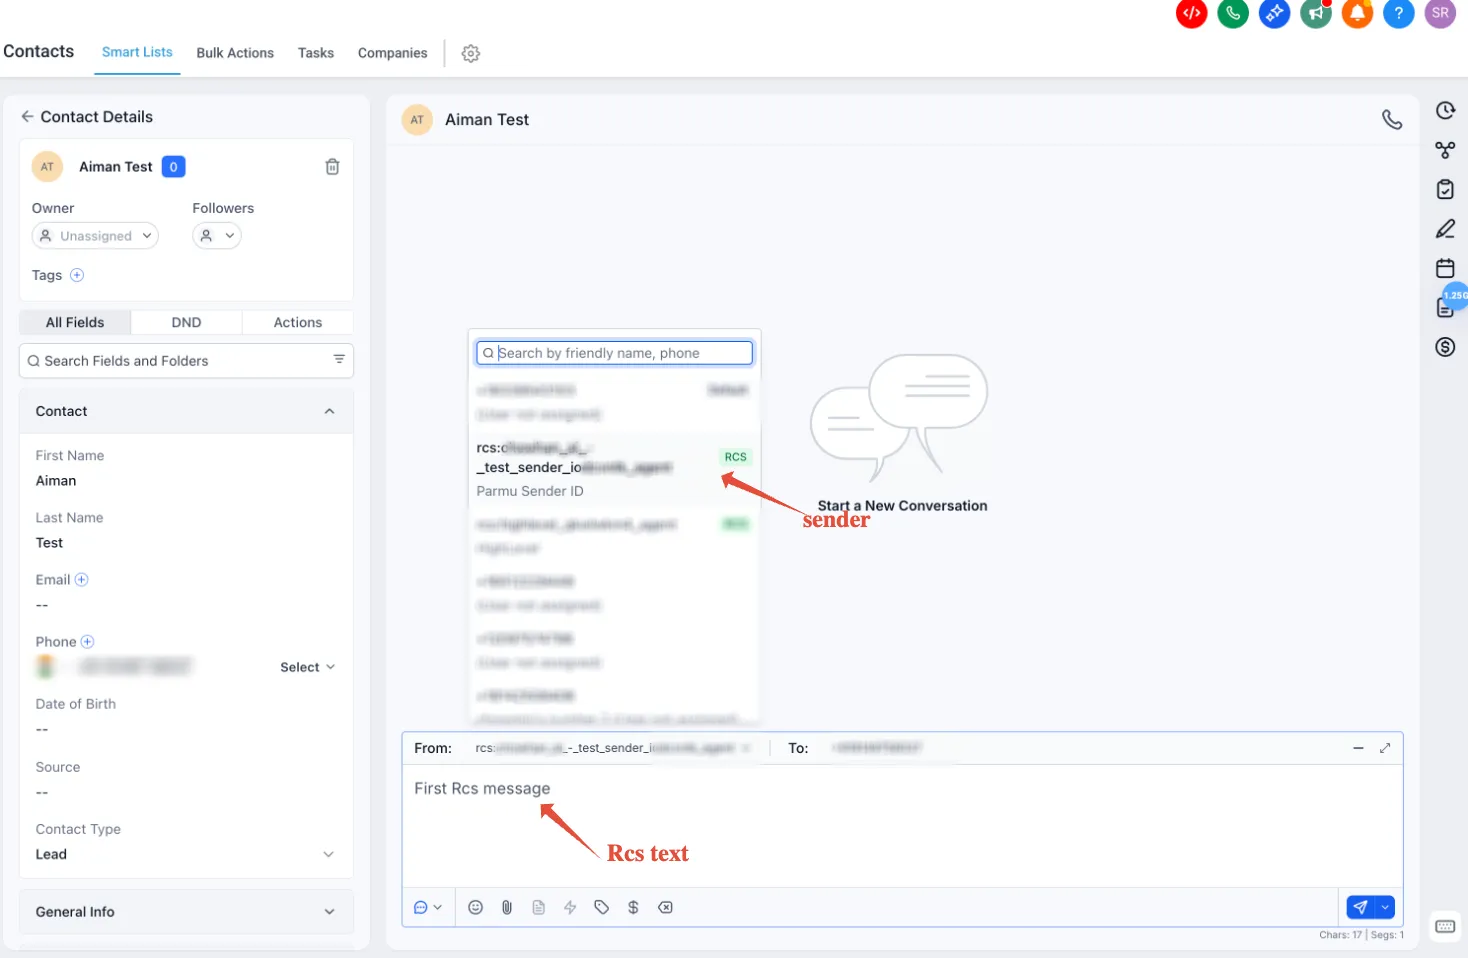Insert custom value with tag icon
Screen dimensions: 1468x958
[601, 907]
